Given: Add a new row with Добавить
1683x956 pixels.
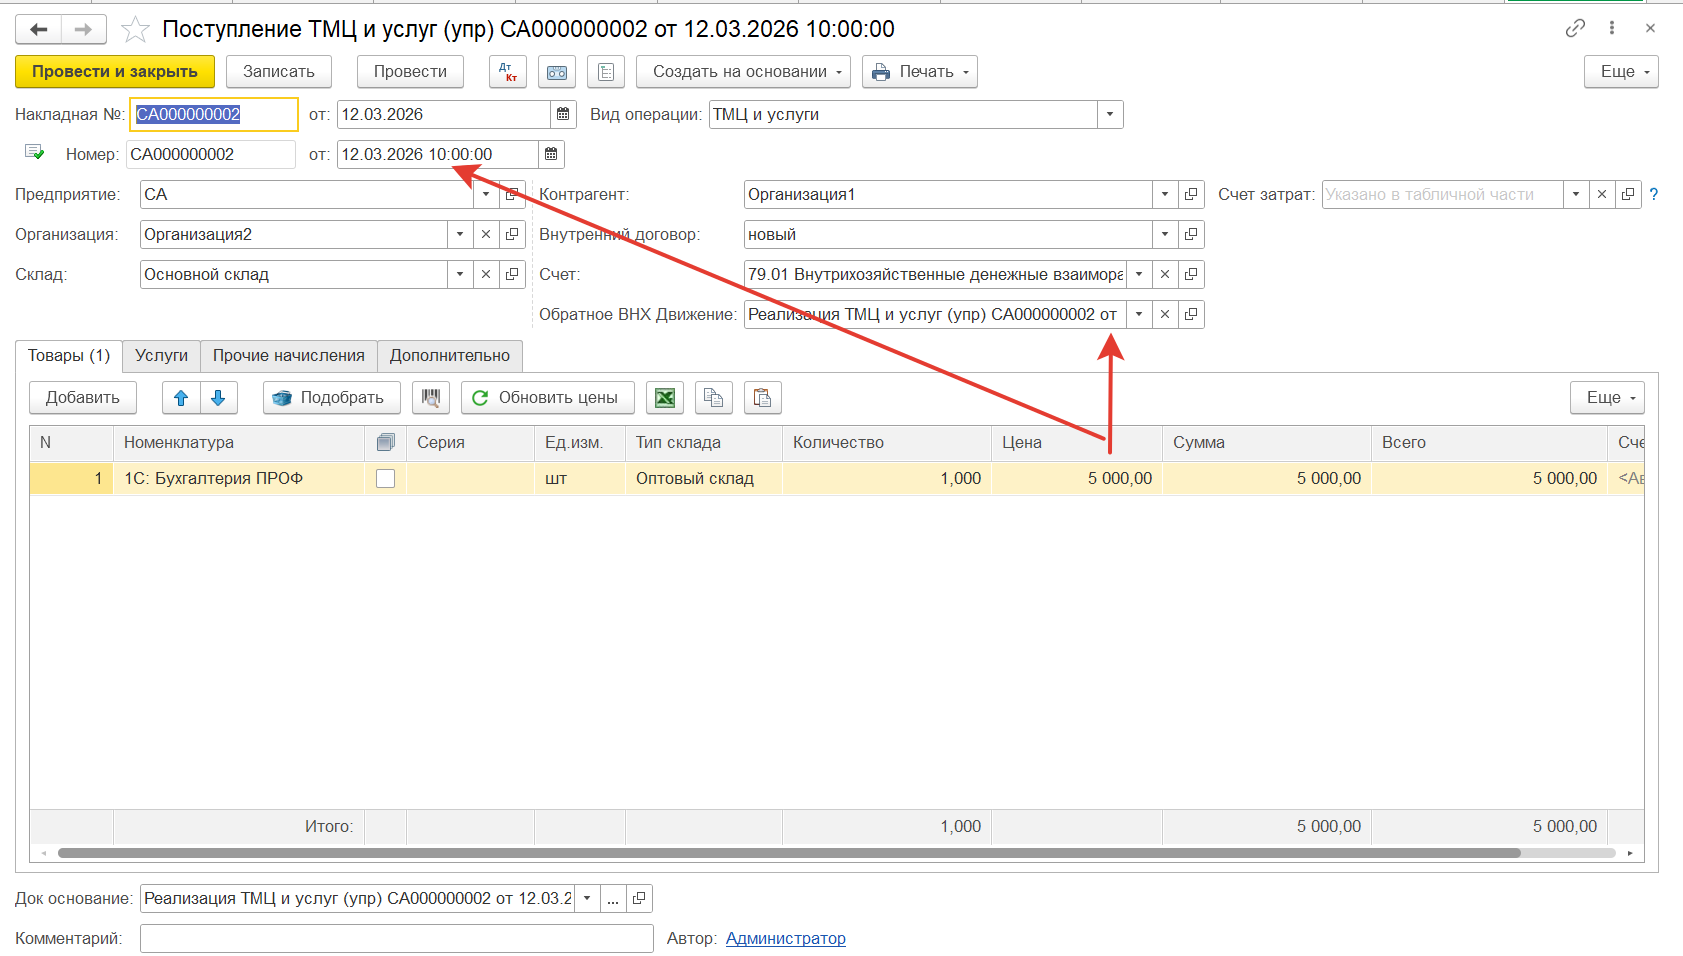Looking at the screenshot, I should coord(83,398).
